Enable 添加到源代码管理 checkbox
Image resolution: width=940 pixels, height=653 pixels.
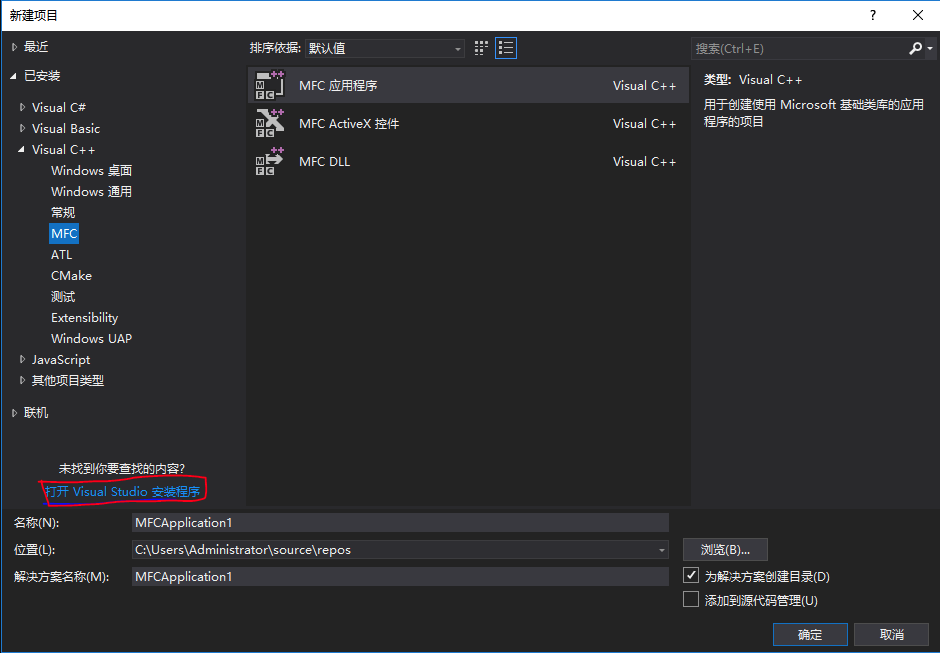691,600
